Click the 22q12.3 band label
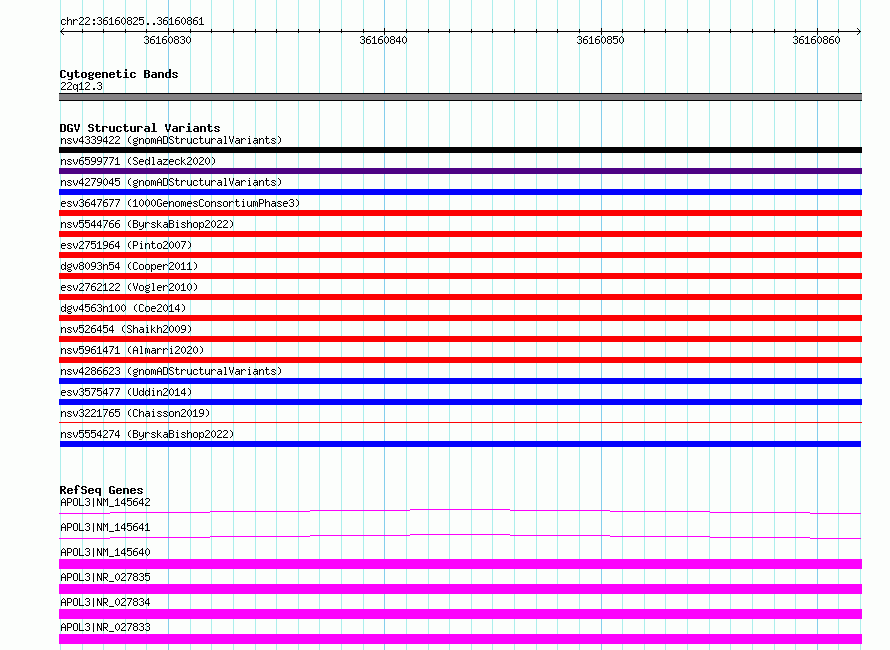Image resolution: width=890 pixels, height=650 pixels. (x=81, y=86)
